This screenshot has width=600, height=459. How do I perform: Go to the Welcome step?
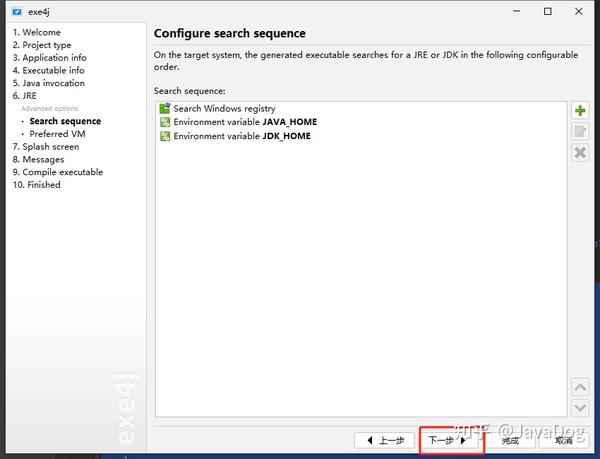pos(37,32)
